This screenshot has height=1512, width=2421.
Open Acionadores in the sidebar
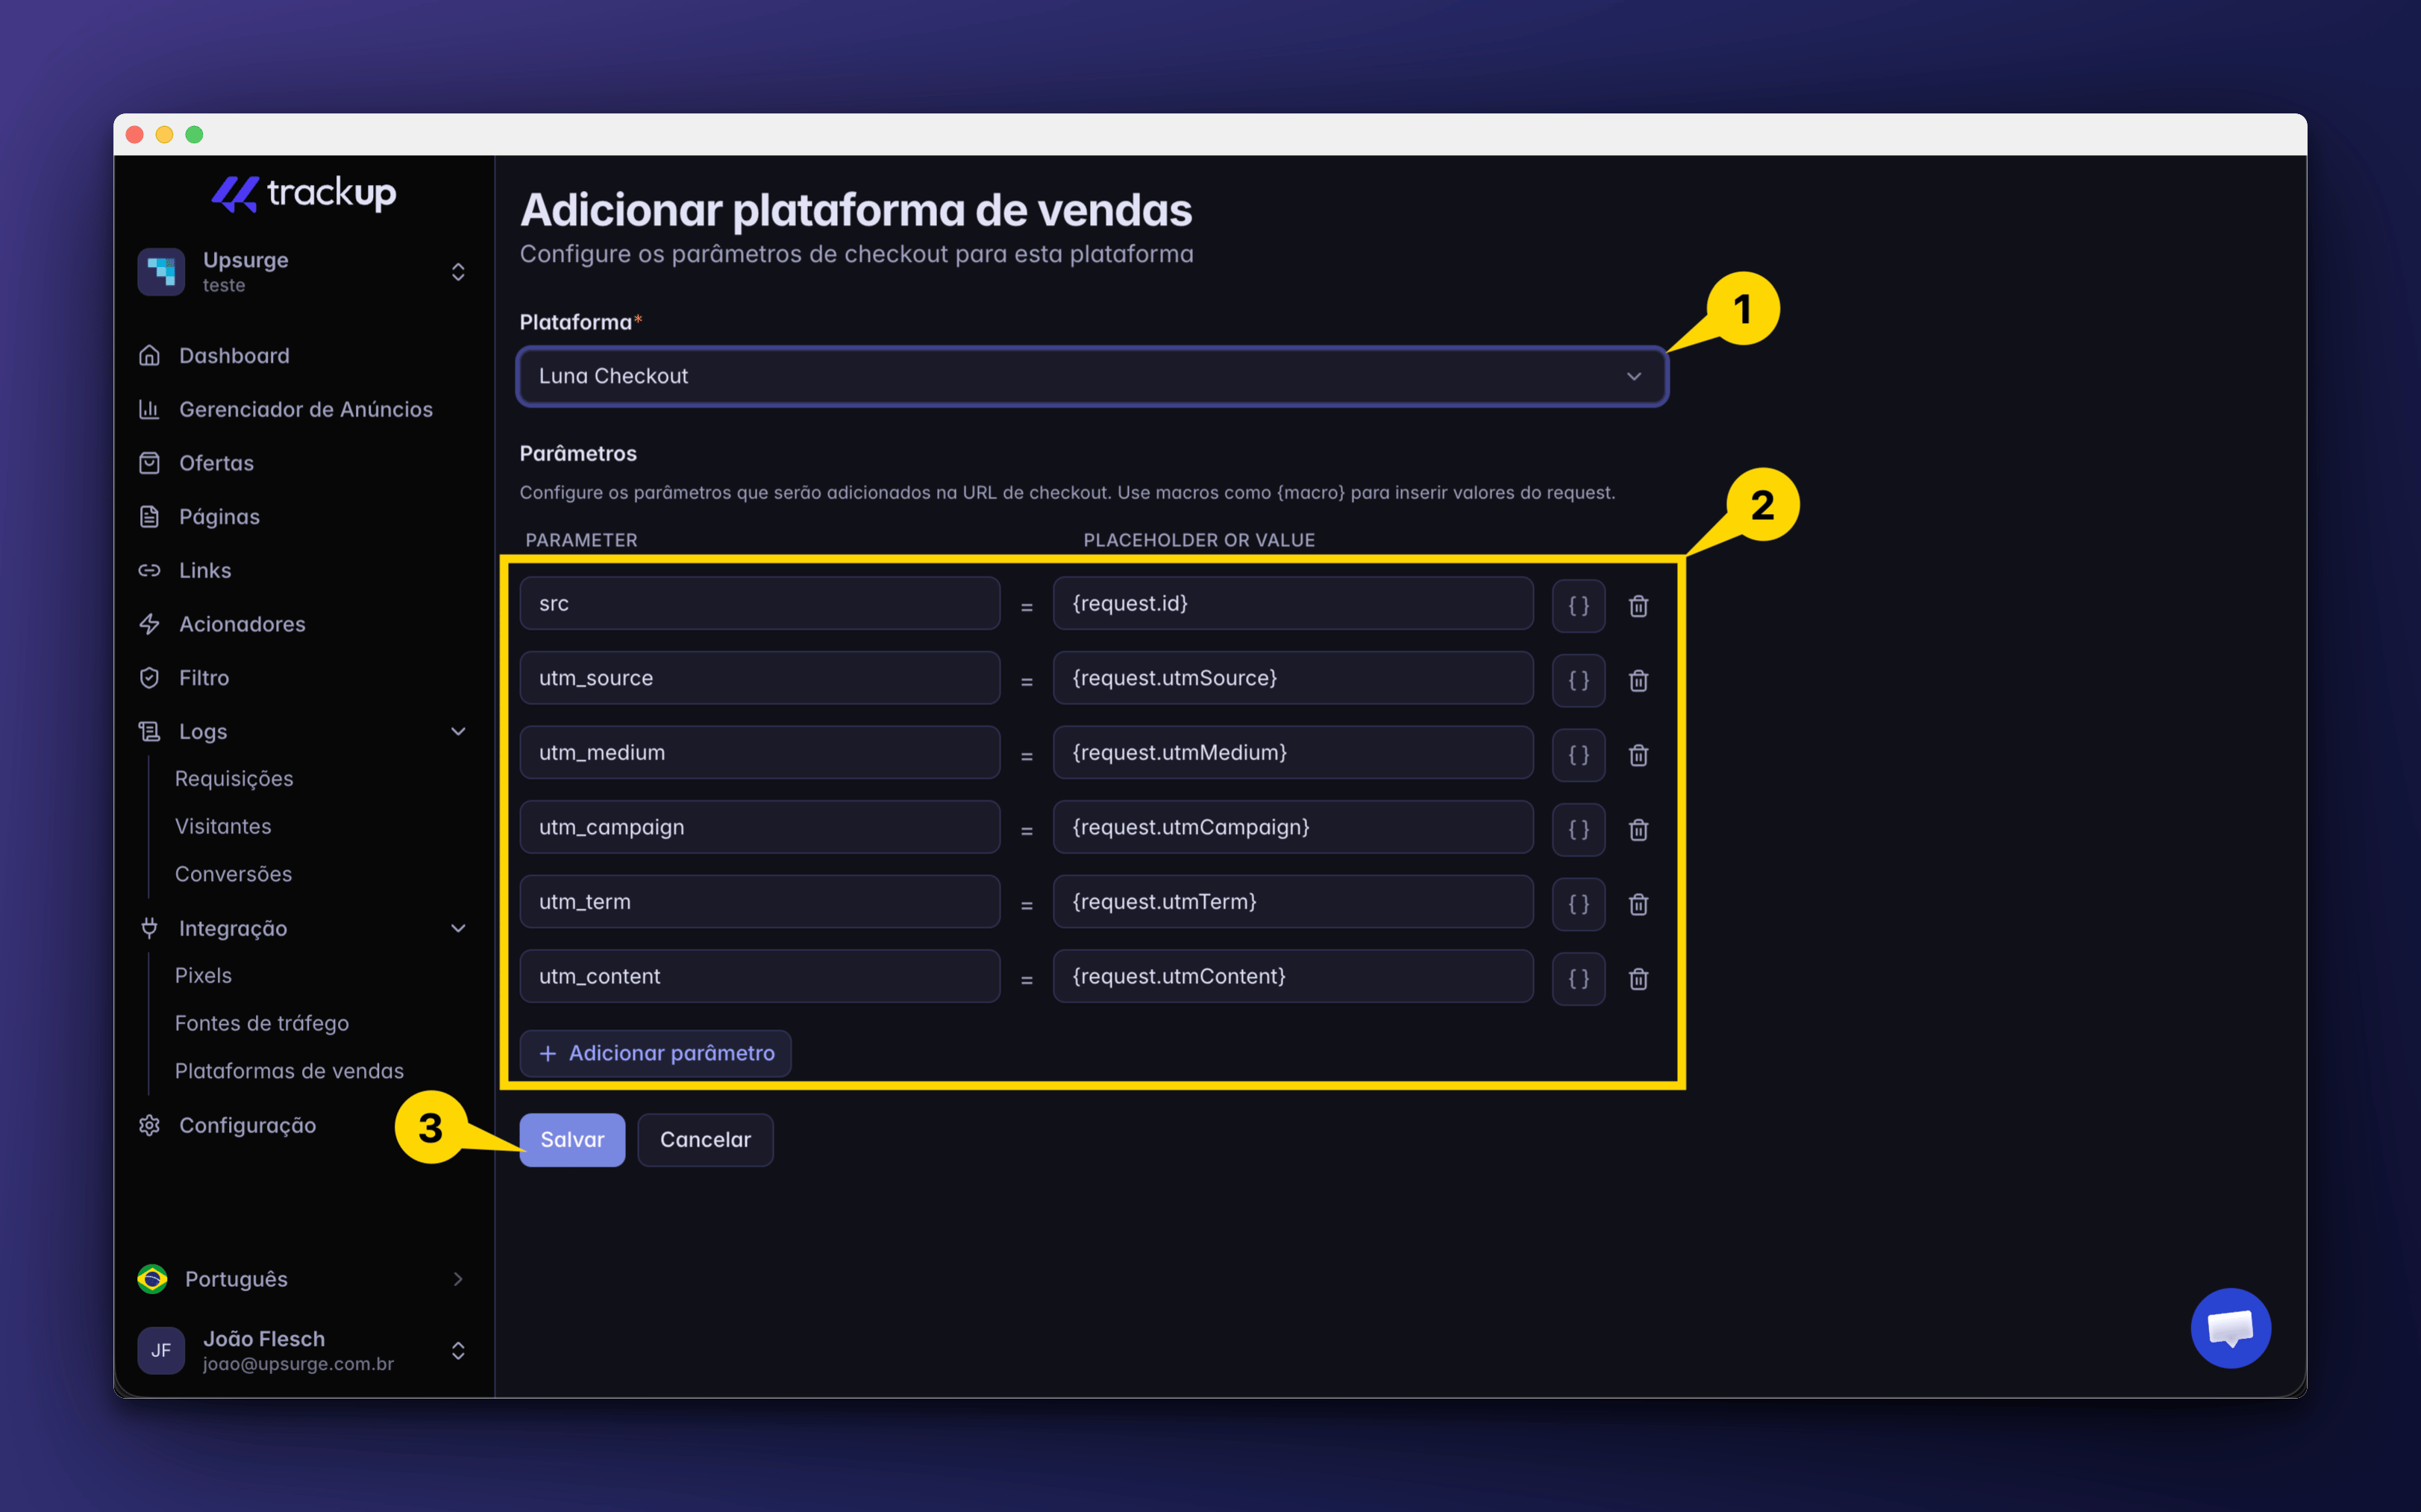point(242,624)
